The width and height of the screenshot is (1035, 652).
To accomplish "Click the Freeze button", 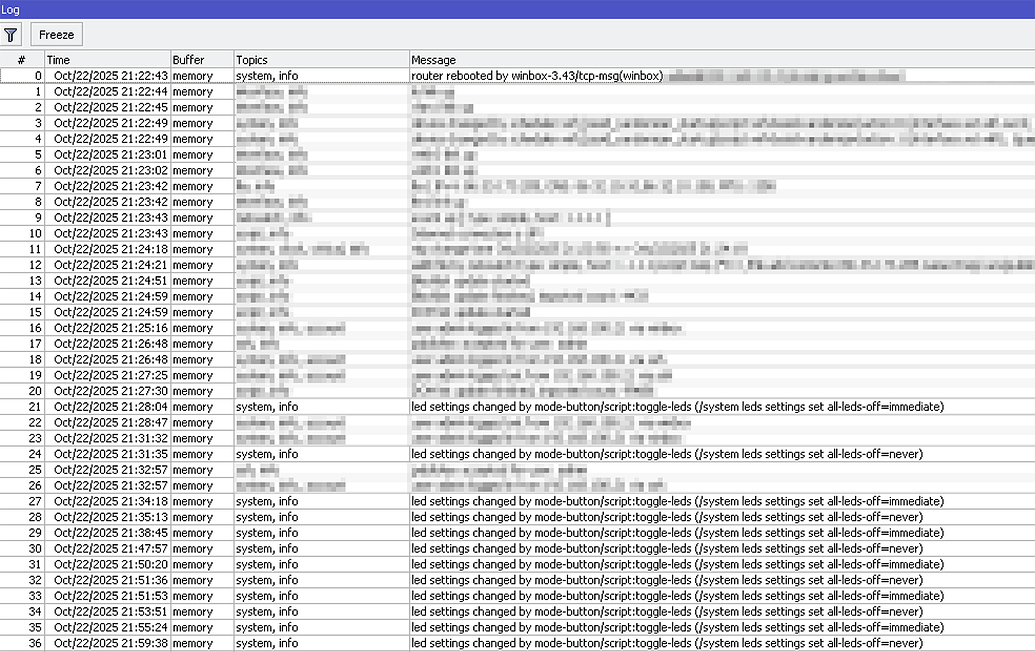I will coord(56,34).
